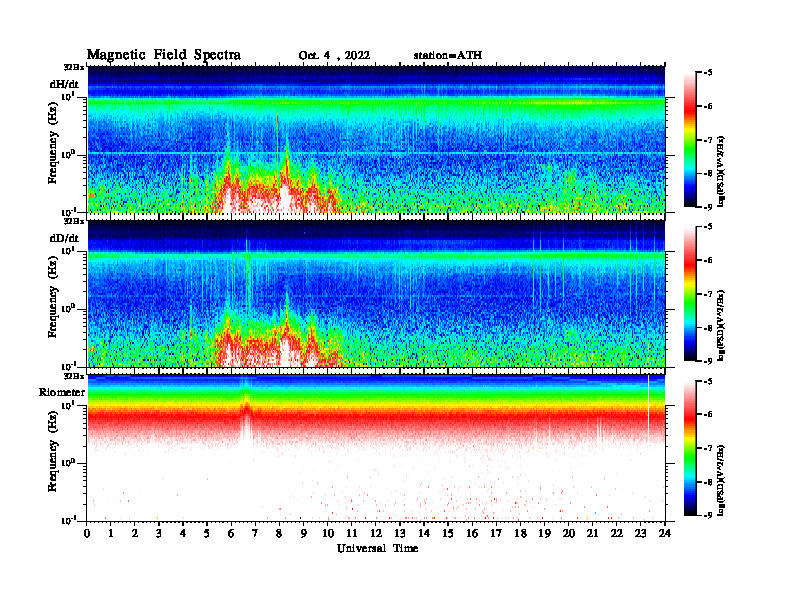792x612 pixels.
Task: Click hour tick label "12" on time axis
Action: (x=376, y=533)
